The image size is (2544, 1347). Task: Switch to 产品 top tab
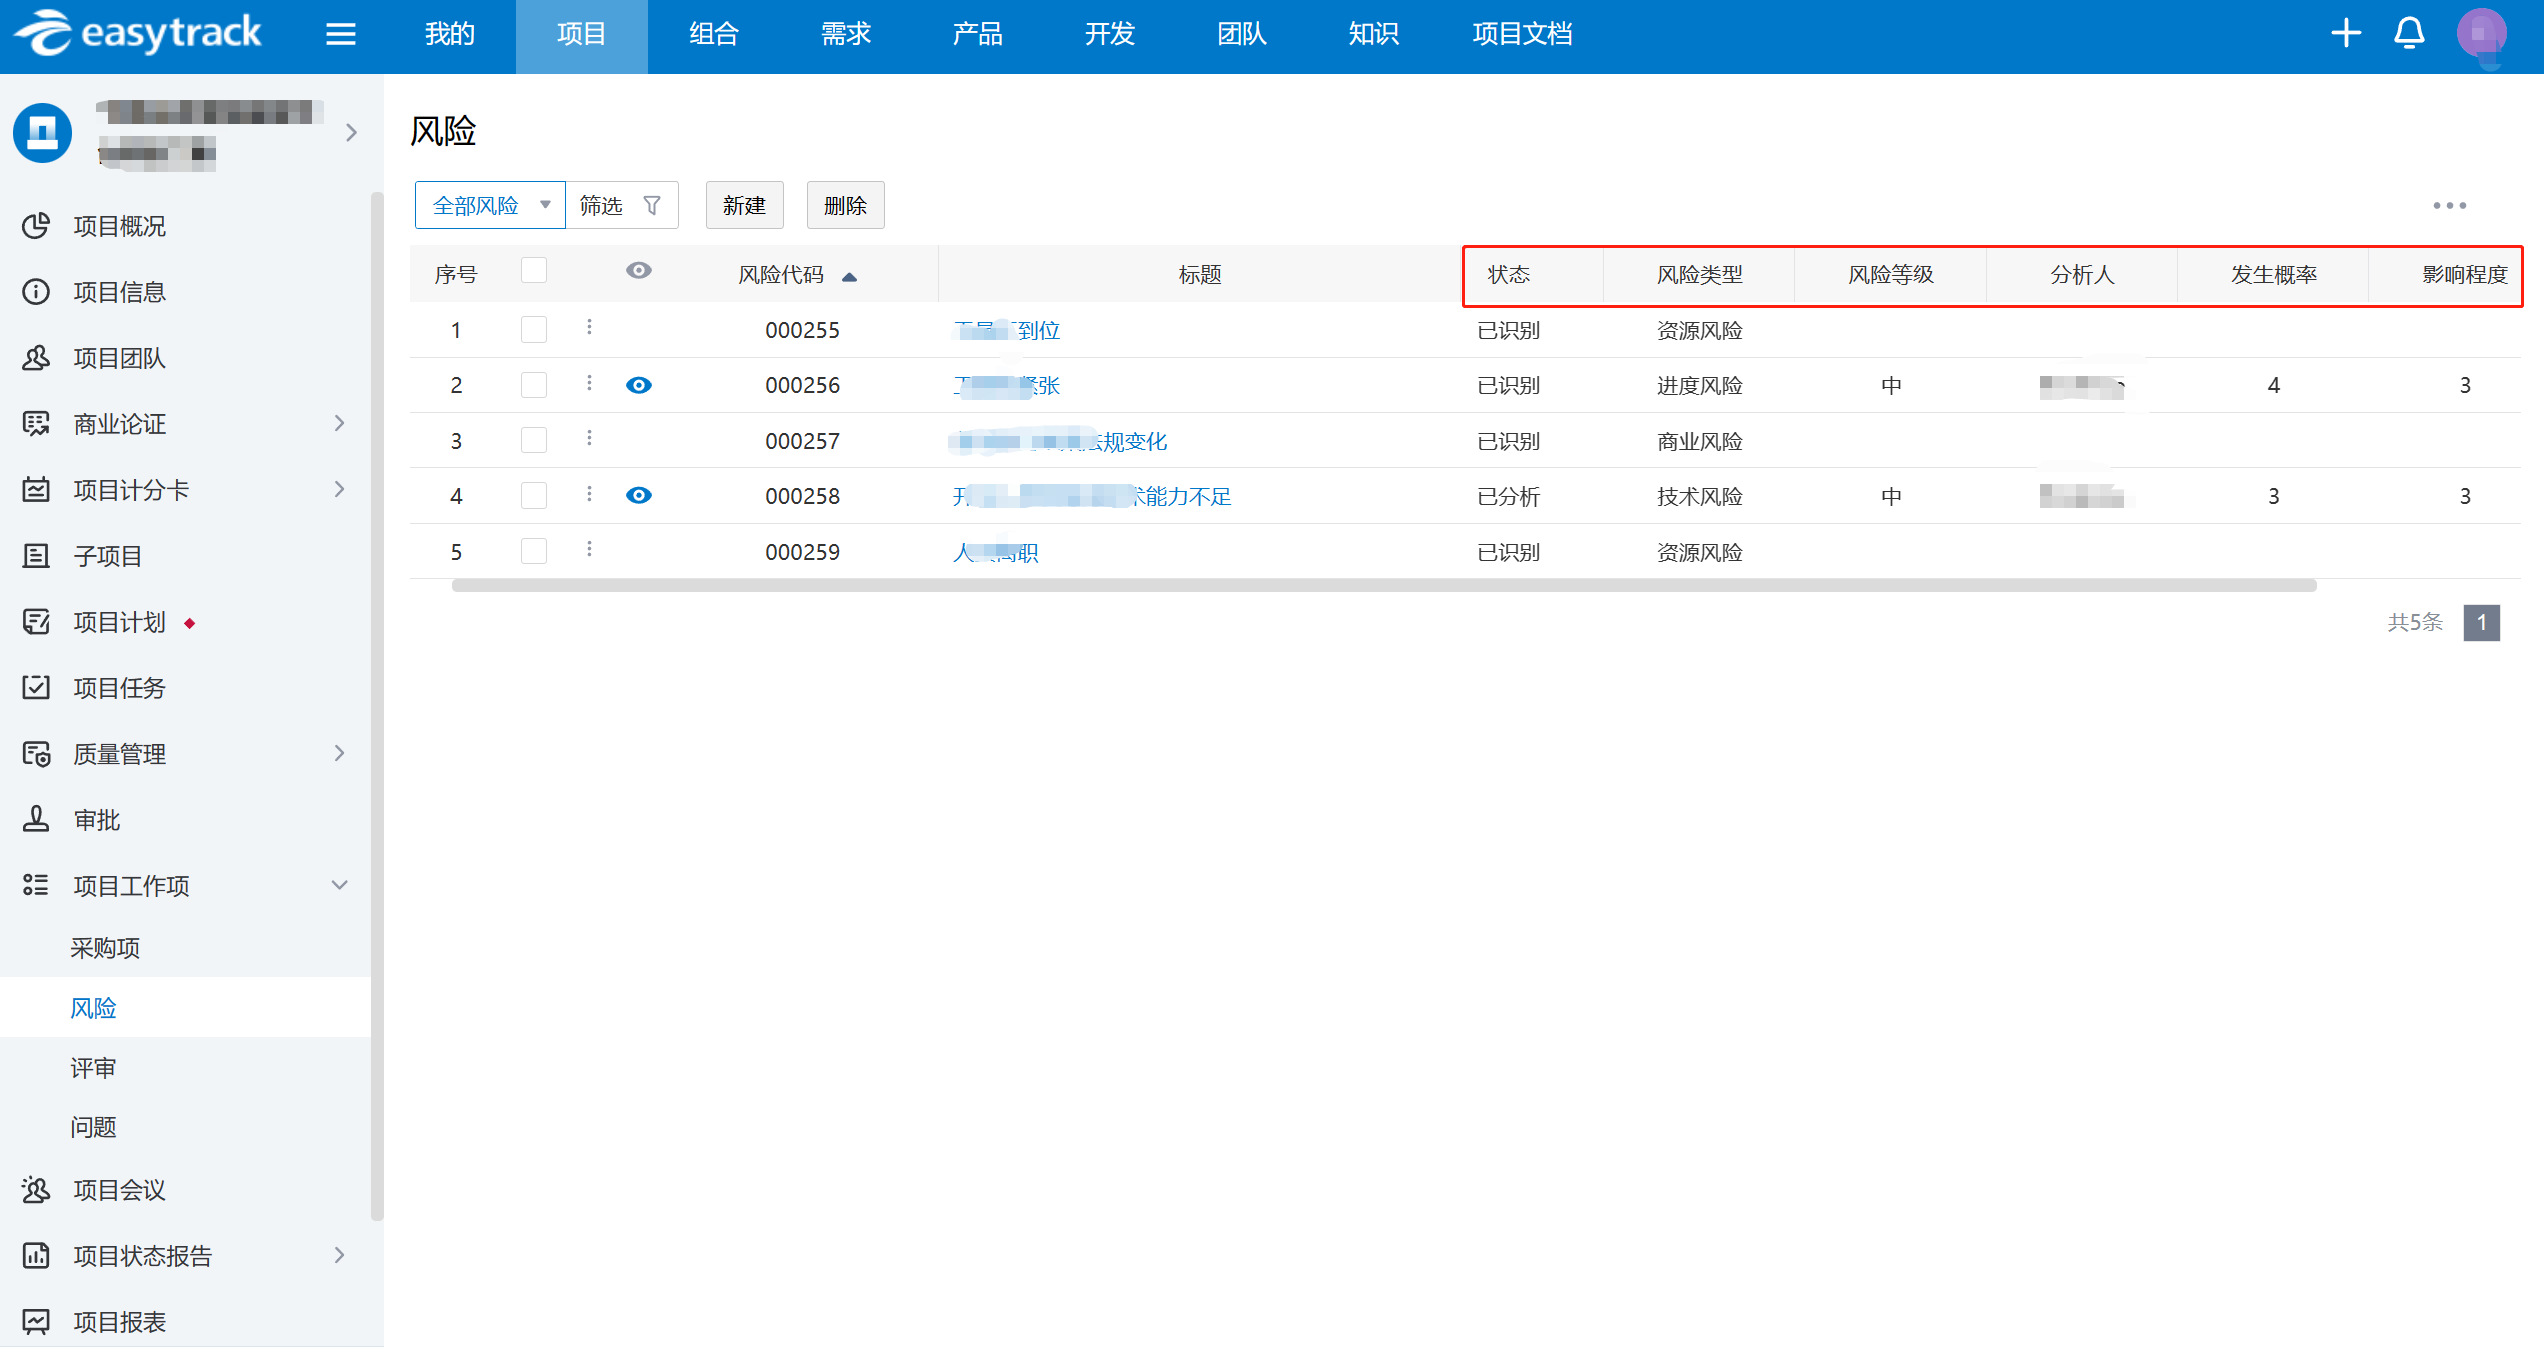tap(978, 34)
